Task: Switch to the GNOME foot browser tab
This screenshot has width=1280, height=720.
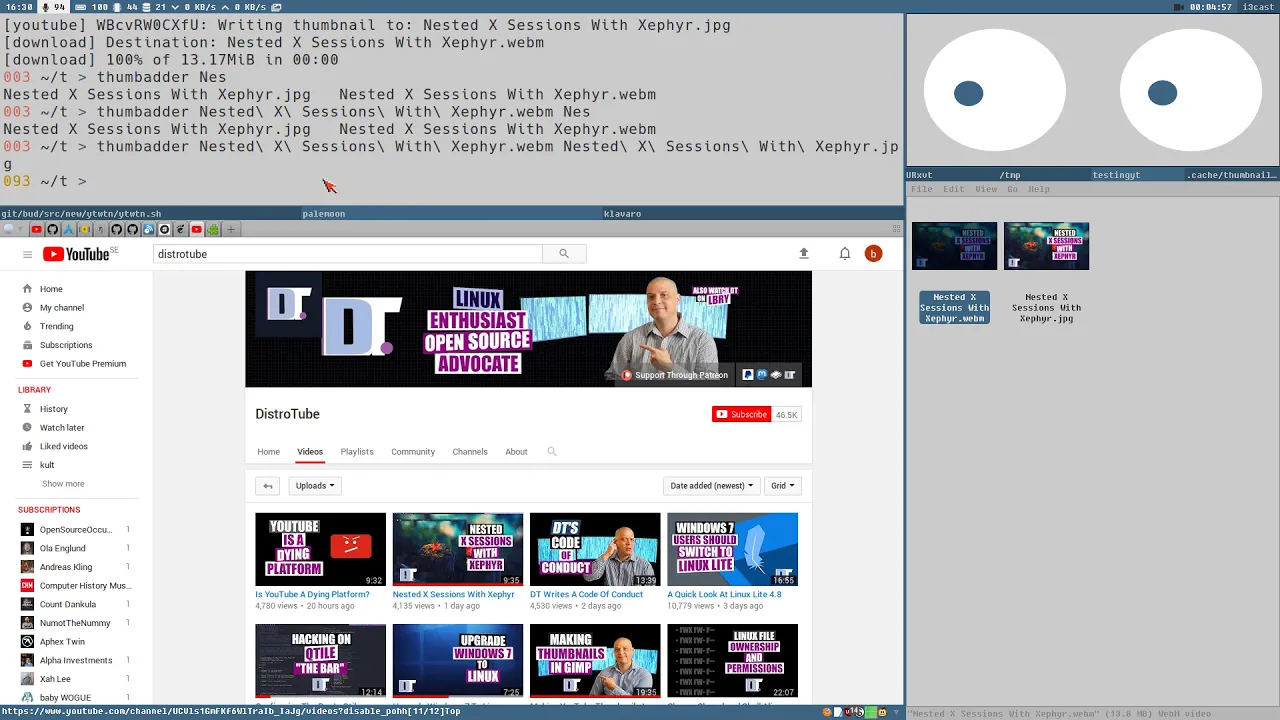Action: click(x=180, y=230)
